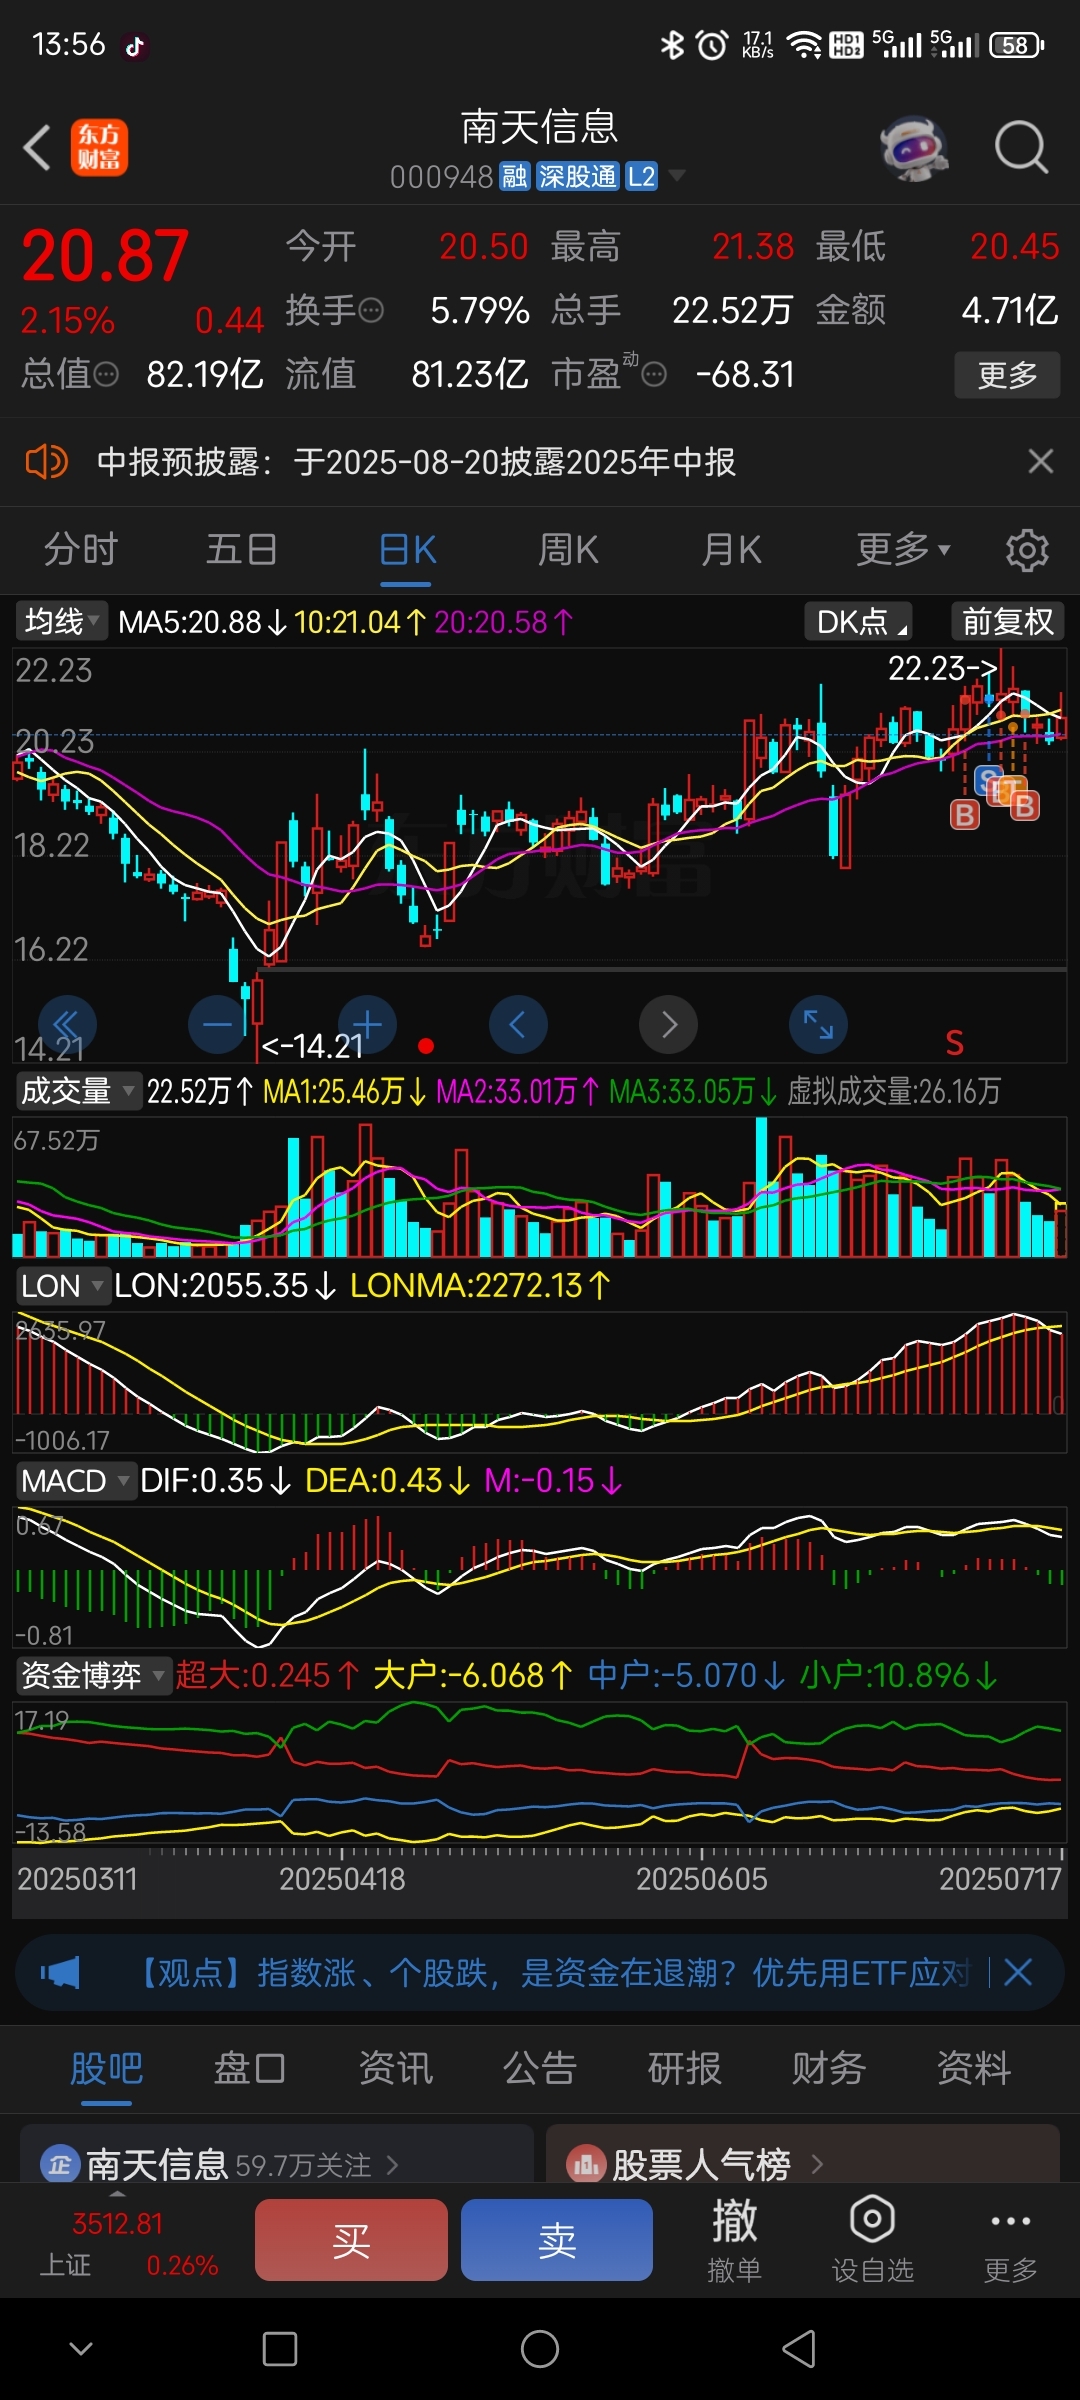Dismiss the 中报预披露 notice

tap(1041, 461)
